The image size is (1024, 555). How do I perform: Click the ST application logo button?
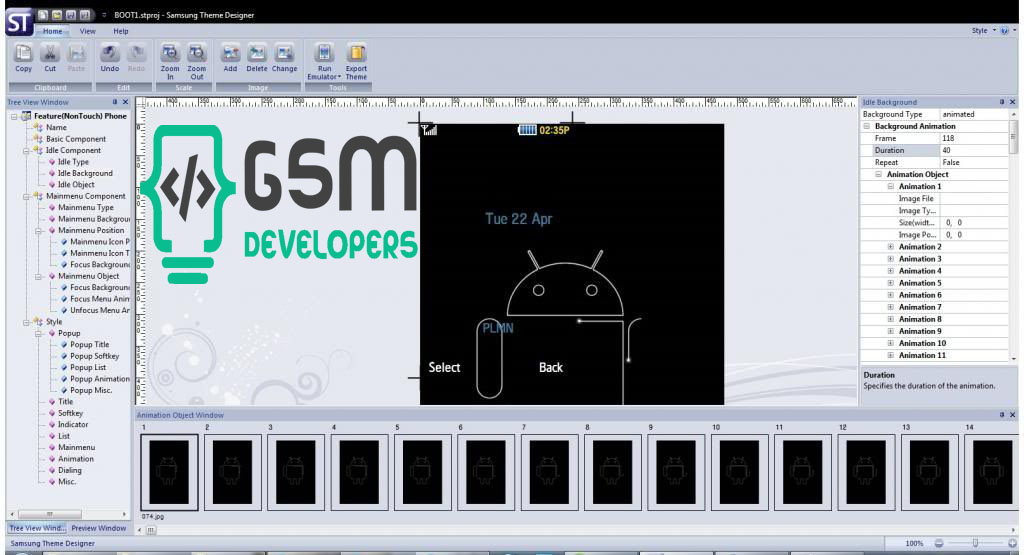(19, 23)
